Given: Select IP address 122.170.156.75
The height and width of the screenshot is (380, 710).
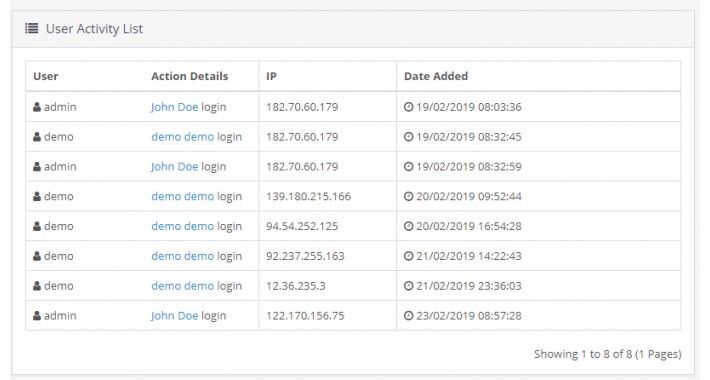Looking at the screenshot, I should point(305,316).
